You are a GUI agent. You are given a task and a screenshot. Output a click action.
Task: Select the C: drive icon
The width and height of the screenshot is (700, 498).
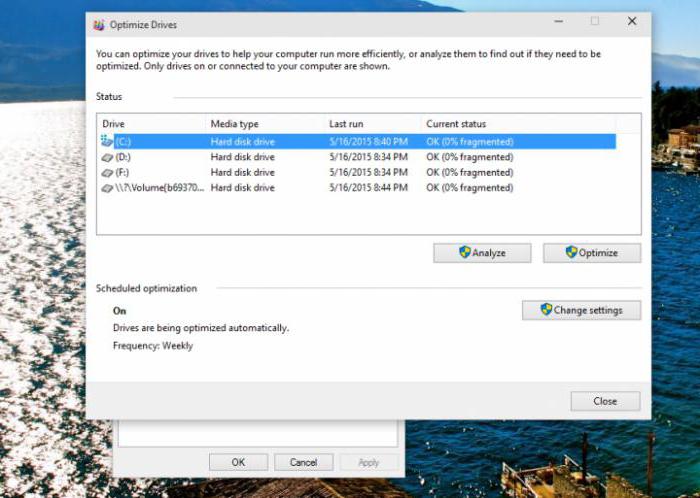click(x=107, y=142)
